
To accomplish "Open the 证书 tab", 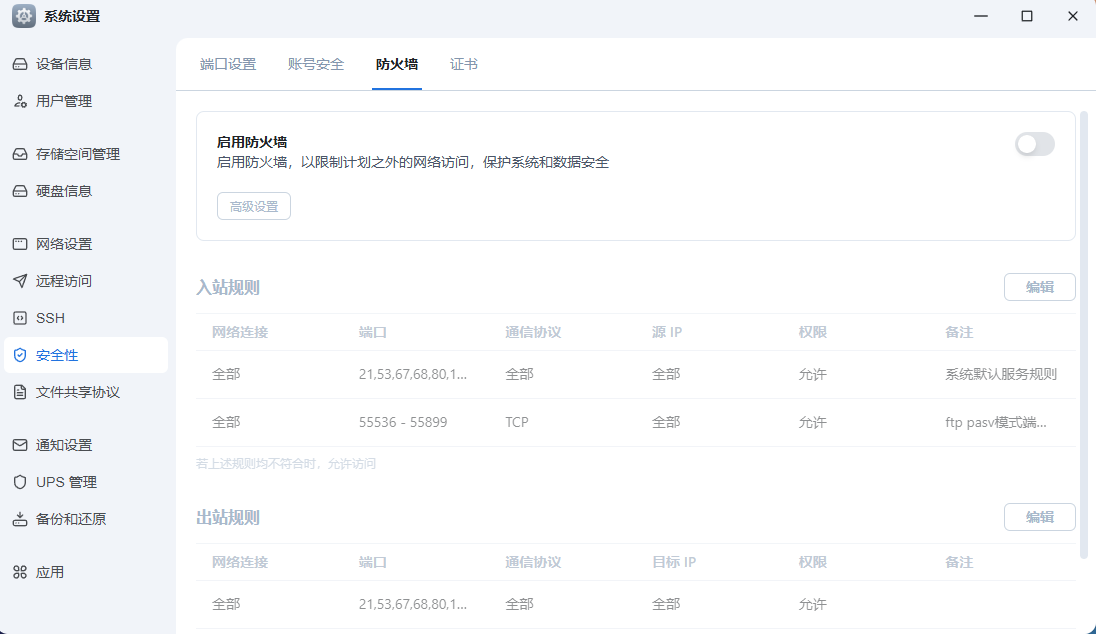I will [464, 64].
